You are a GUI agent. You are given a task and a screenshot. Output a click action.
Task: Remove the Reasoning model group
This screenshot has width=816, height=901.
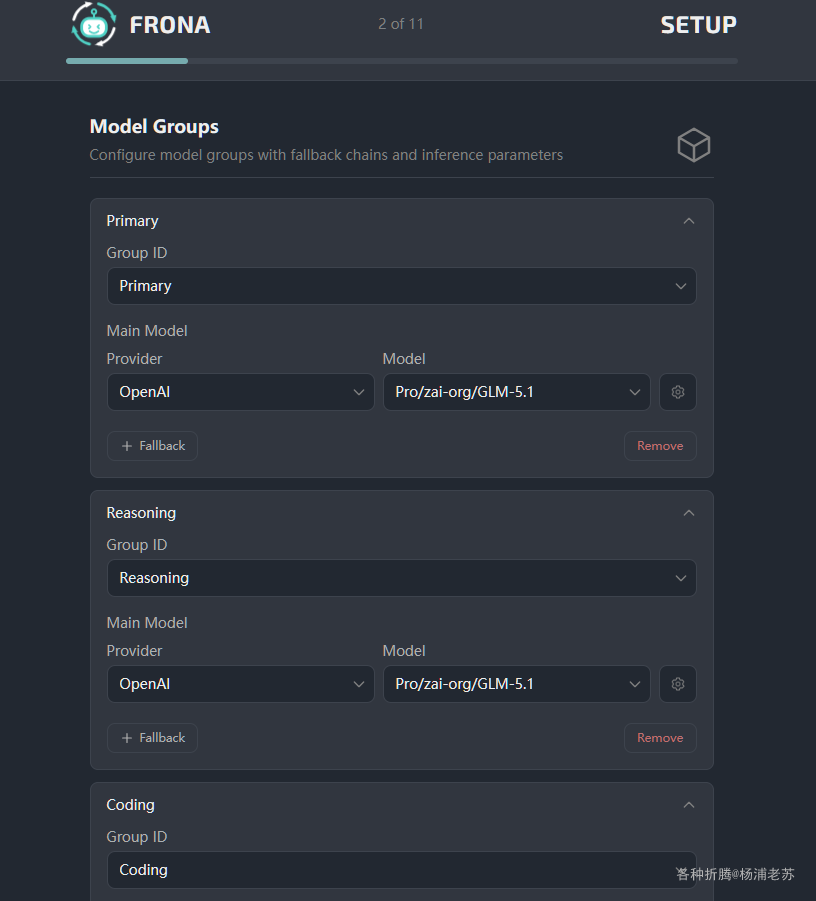pyautogui.click(x=660, y=738)
